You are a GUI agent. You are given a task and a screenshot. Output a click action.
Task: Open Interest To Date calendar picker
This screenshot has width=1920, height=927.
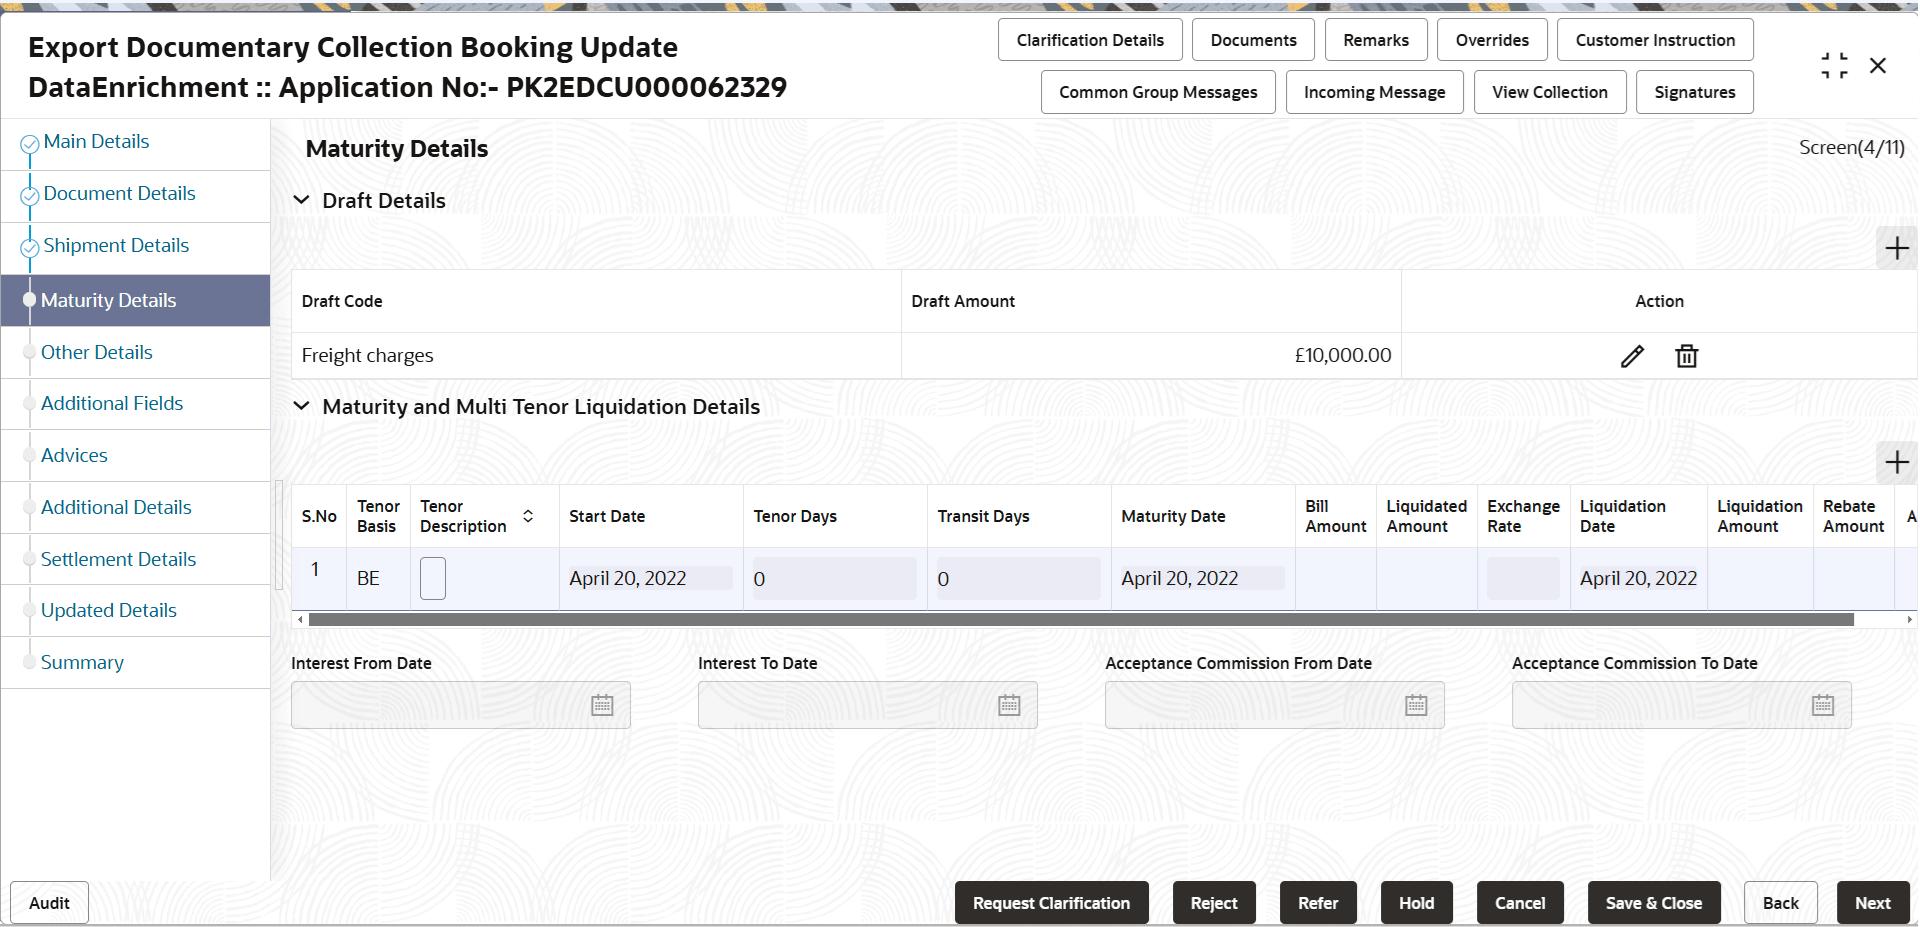[x=1009, y=705]
